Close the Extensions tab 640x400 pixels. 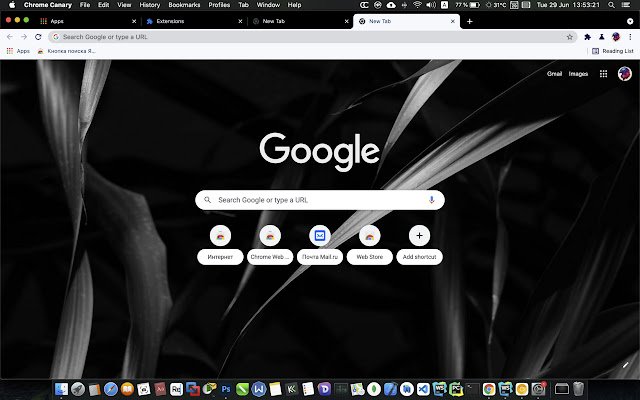pyautogui.click(x=240, y=21)
